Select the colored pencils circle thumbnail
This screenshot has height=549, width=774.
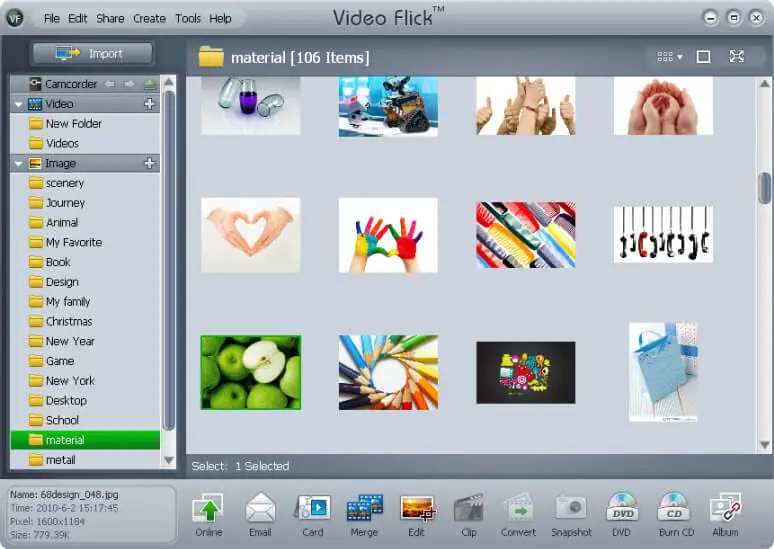[x=388, y=372]
